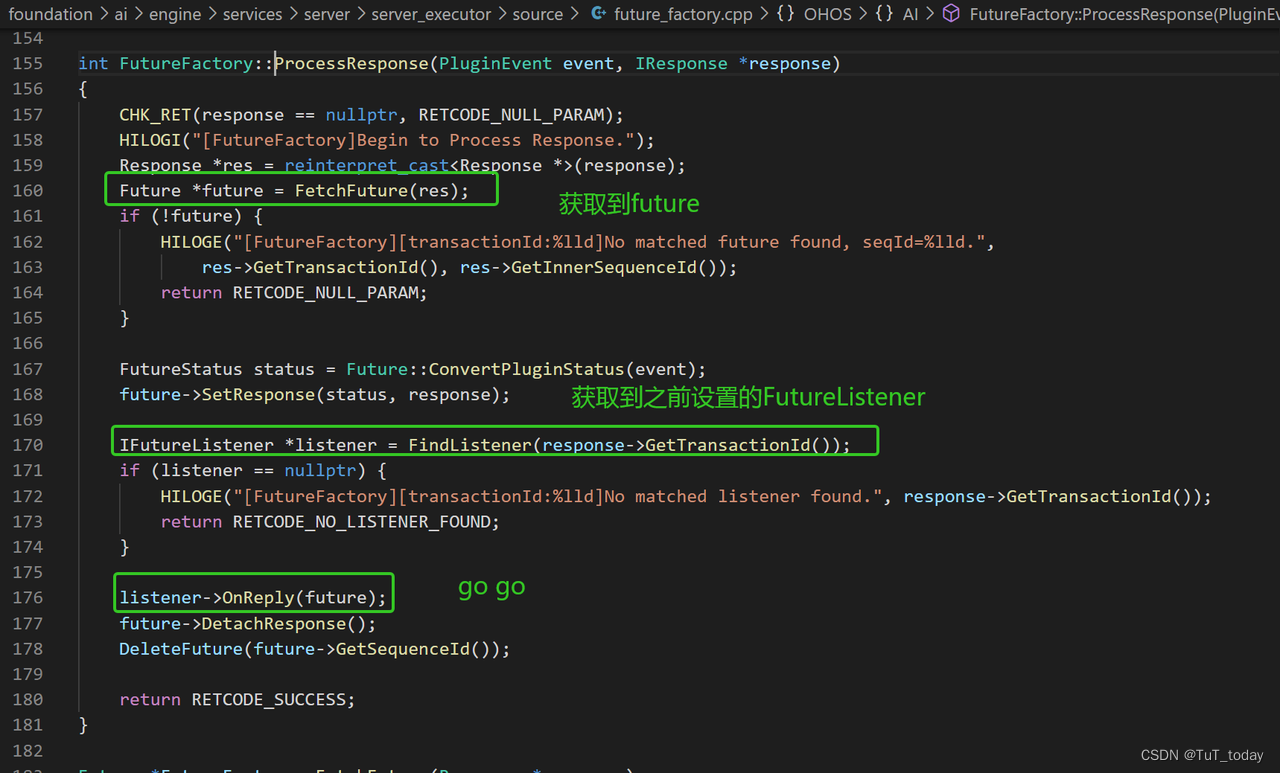Select server_executor in the breadcrumb
Image resolution: width=1280 pixels, height=773 pixels.
point(431,14)
